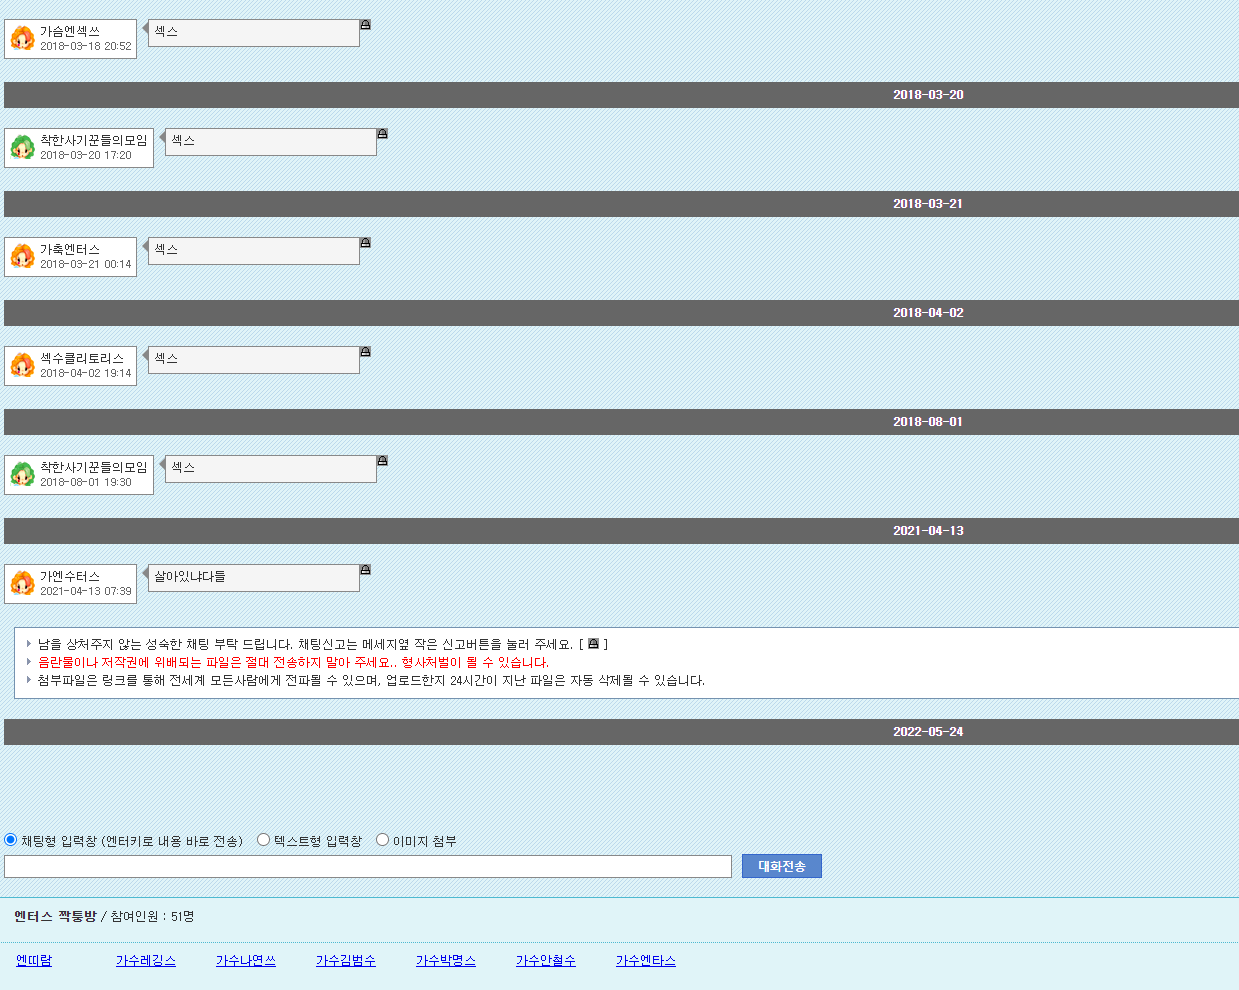Select 채팅형 입력창 radio option
The width and height of the screenshot is (1239, 990).
click(x=11, y=839)
